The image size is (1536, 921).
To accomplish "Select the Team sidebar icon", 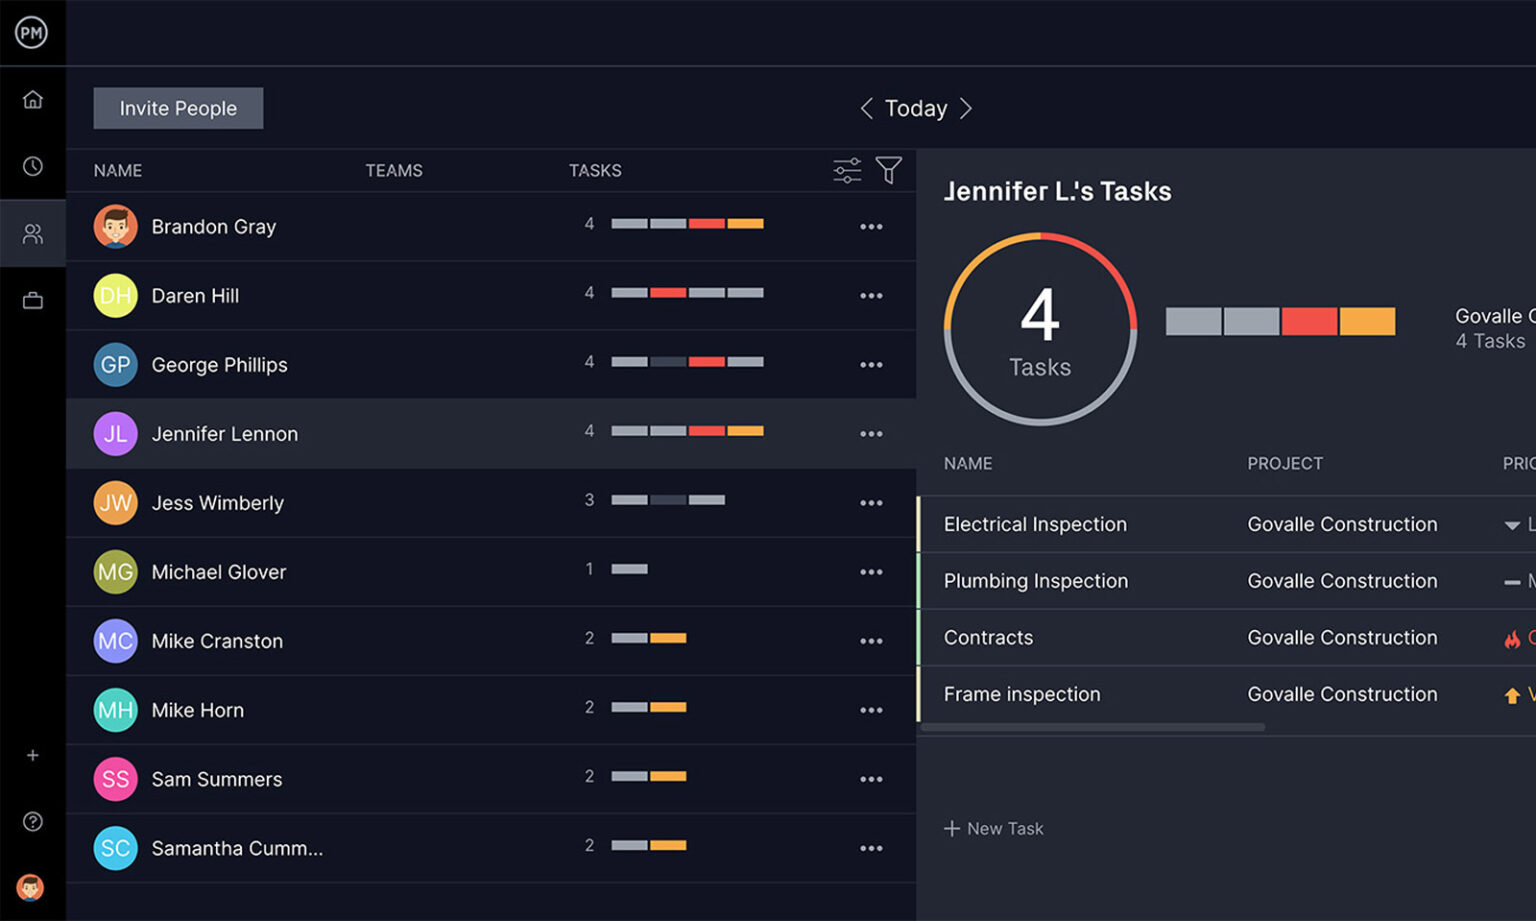I will (x=33, y=233).
